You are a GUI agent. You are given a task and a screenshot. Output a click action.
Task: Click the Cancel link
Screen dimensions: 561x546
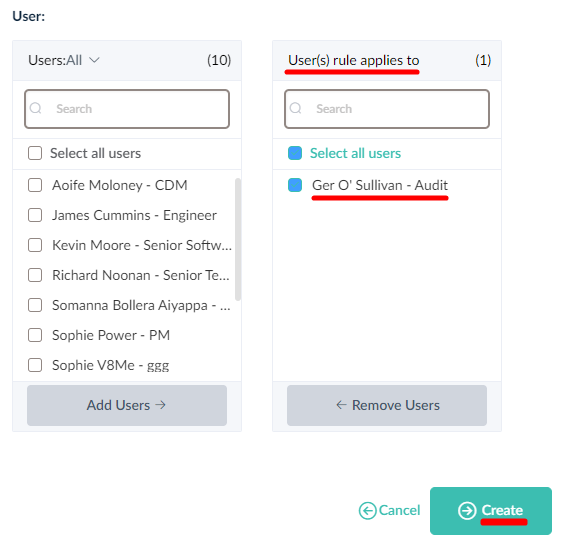tap(390, 510)
